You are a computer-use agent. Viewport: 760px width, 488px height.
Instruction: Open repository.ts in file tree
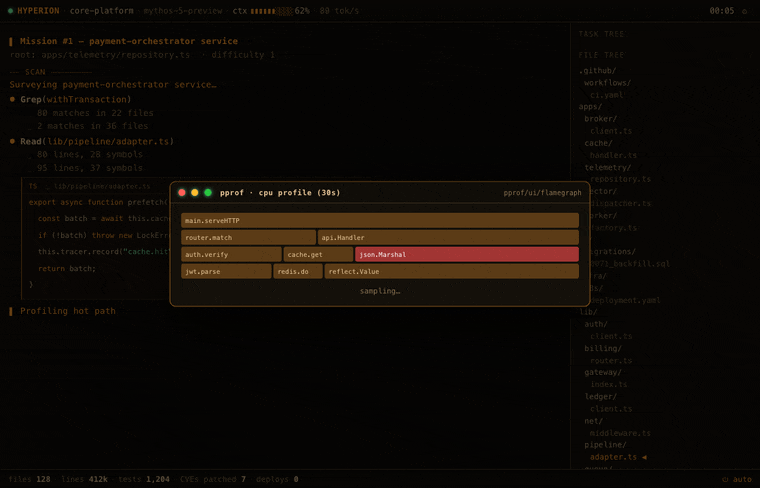click(x=620, y=179)
